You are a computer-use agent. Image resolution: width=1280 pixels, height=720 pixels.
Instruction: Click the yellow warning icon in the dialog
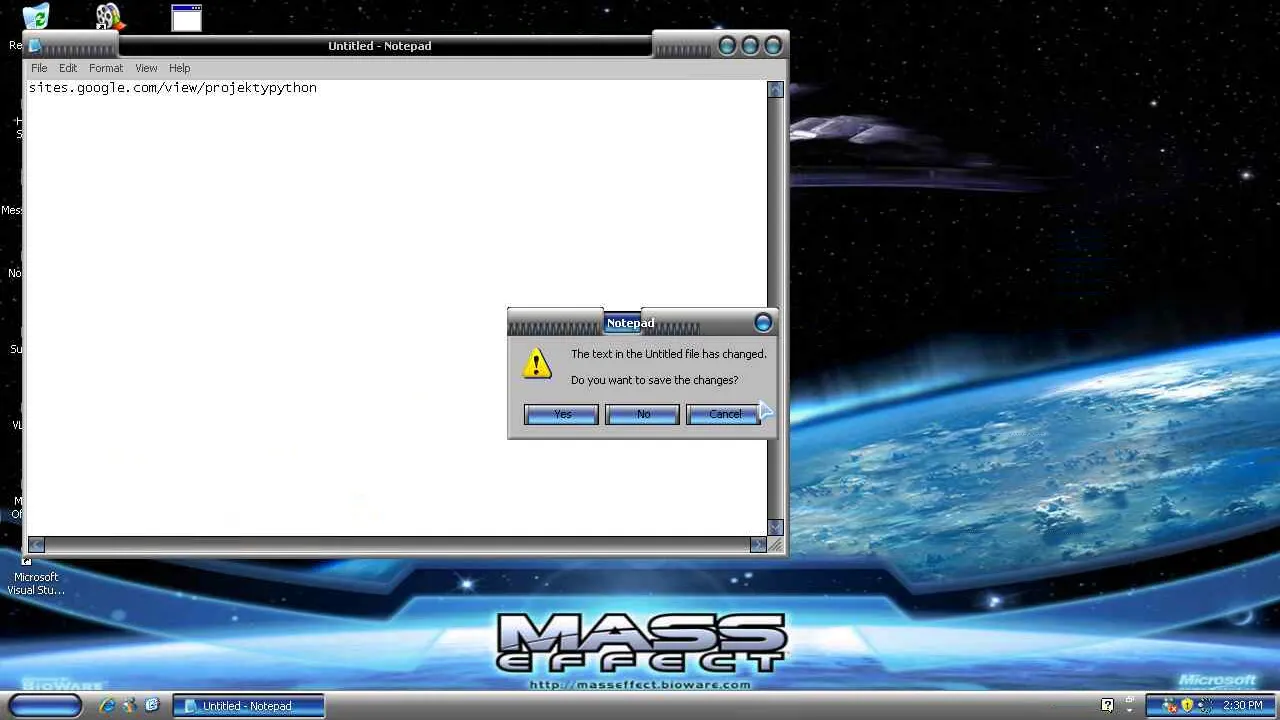click(x=537, y=364)
